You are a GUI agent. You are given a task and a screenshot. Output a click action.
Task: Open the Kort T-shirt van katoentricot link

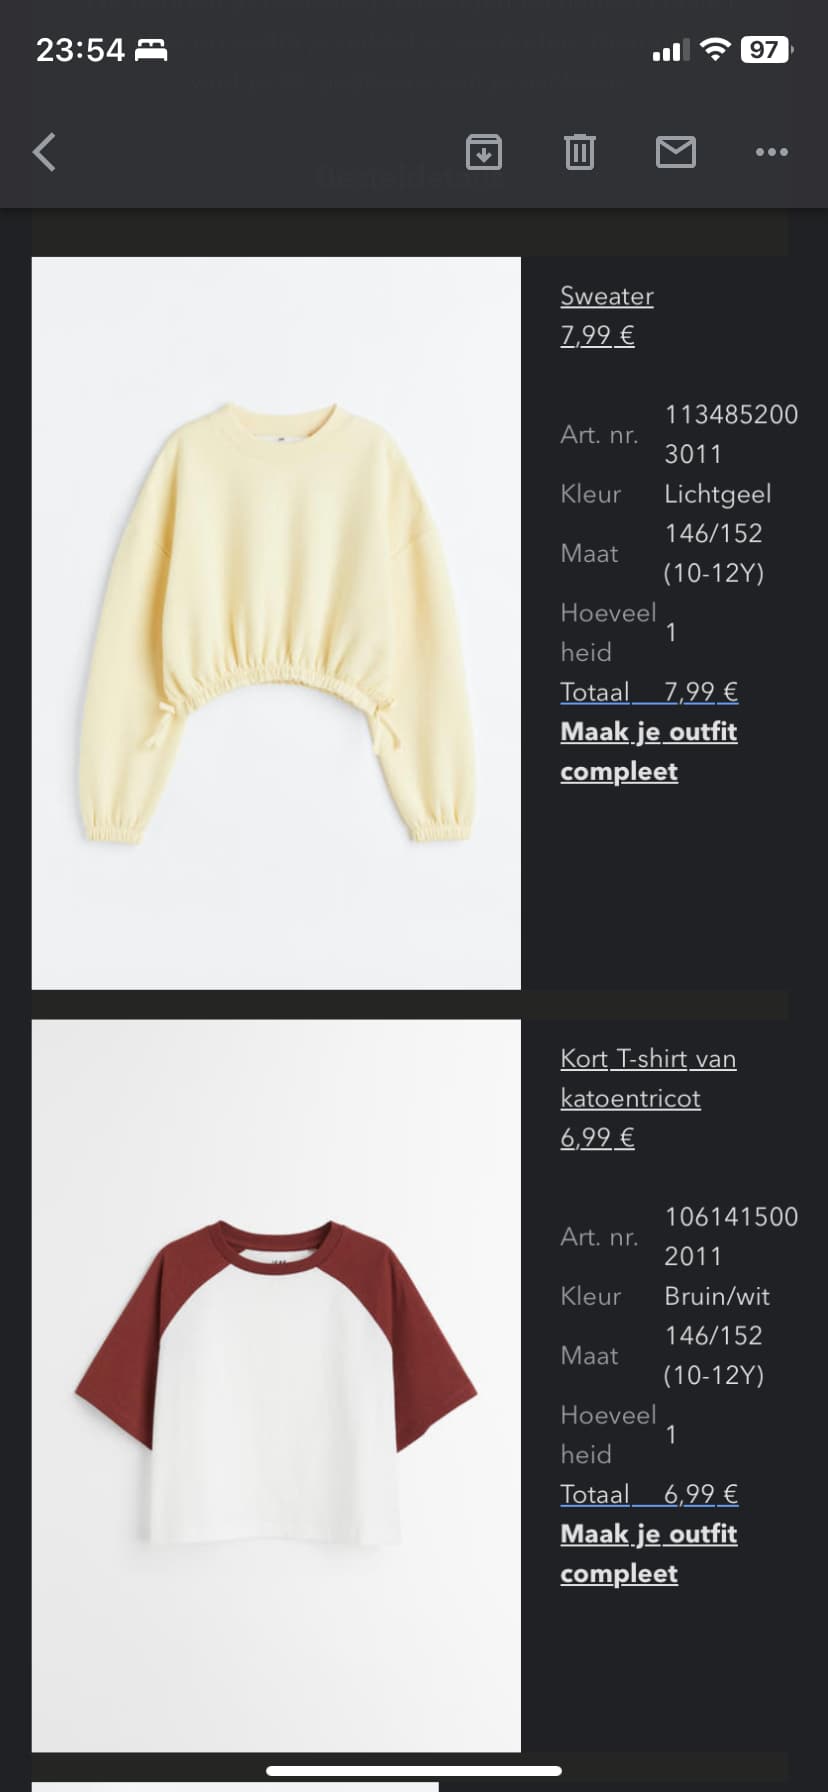tap(648, 1078)
